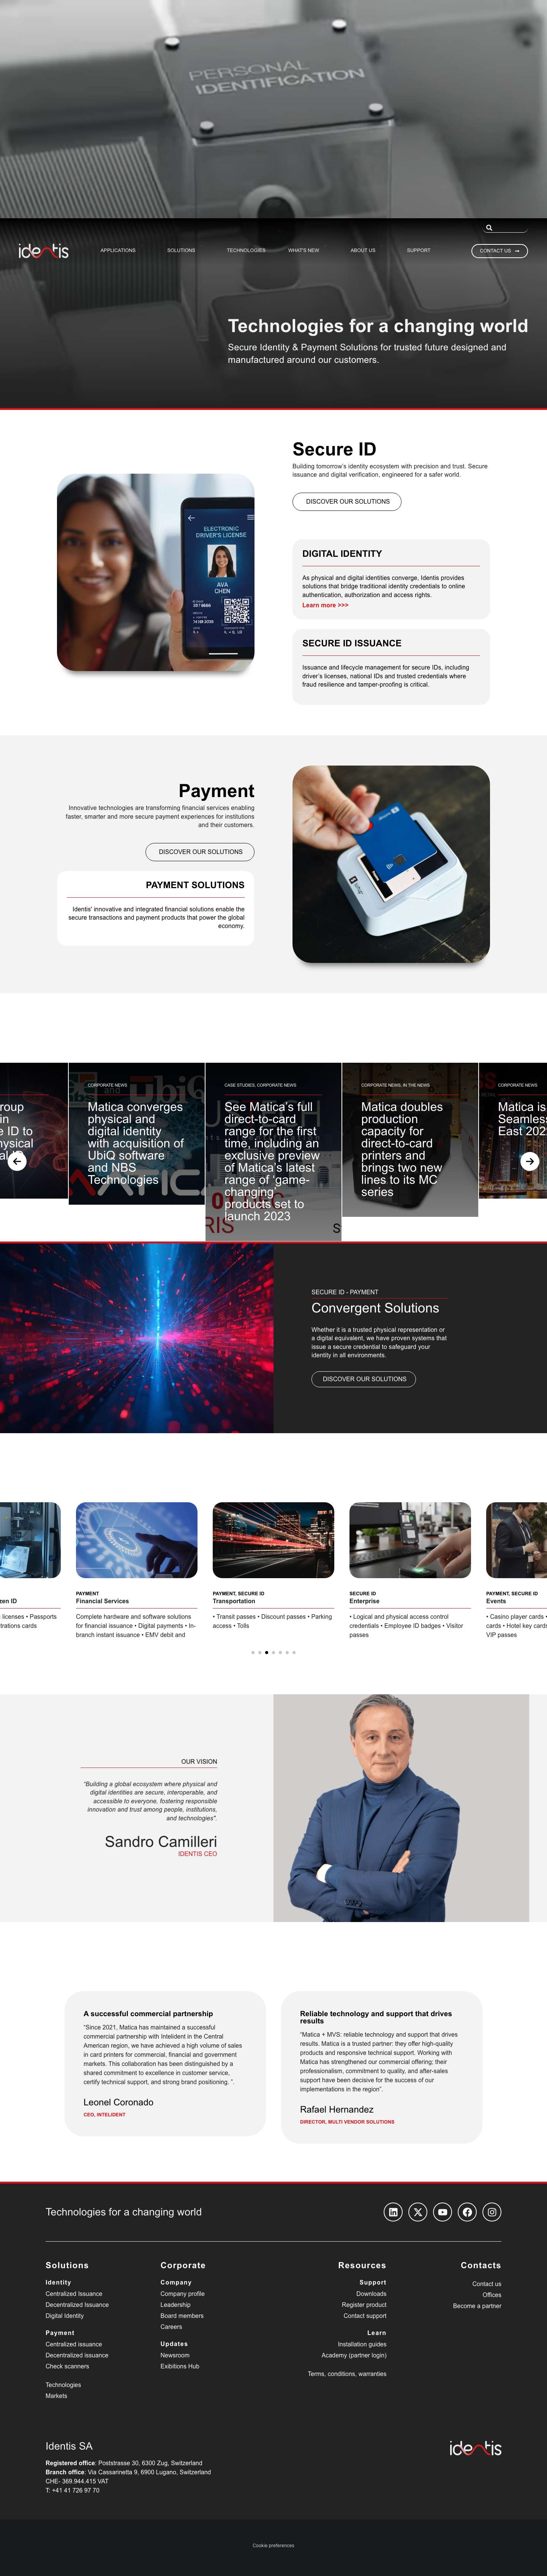Open Matica converges physical and digital identity article
Image resolution: width=547 pixels, height=2576 pixels.
(x=136, y=1143)
